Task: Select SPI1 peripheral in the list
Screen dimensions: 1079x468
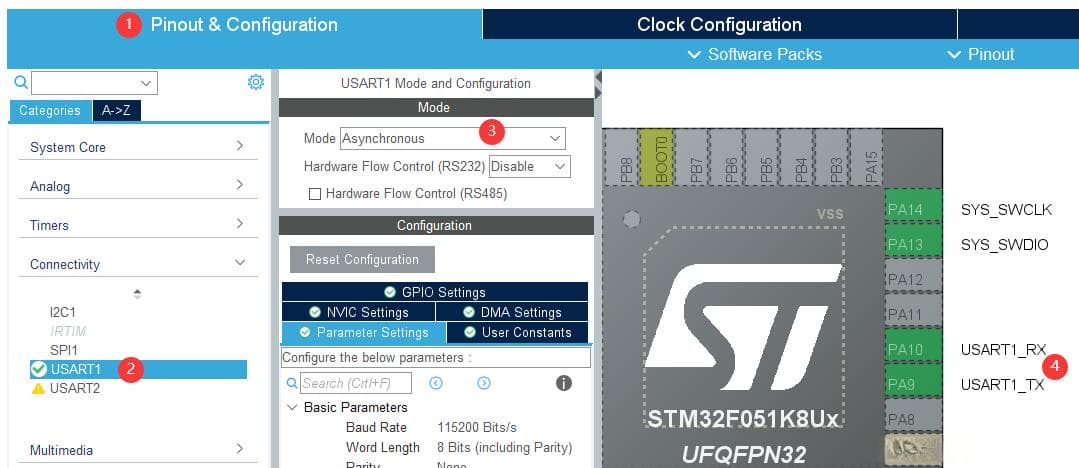Action: pyautogui.click(x=64, y=350)
